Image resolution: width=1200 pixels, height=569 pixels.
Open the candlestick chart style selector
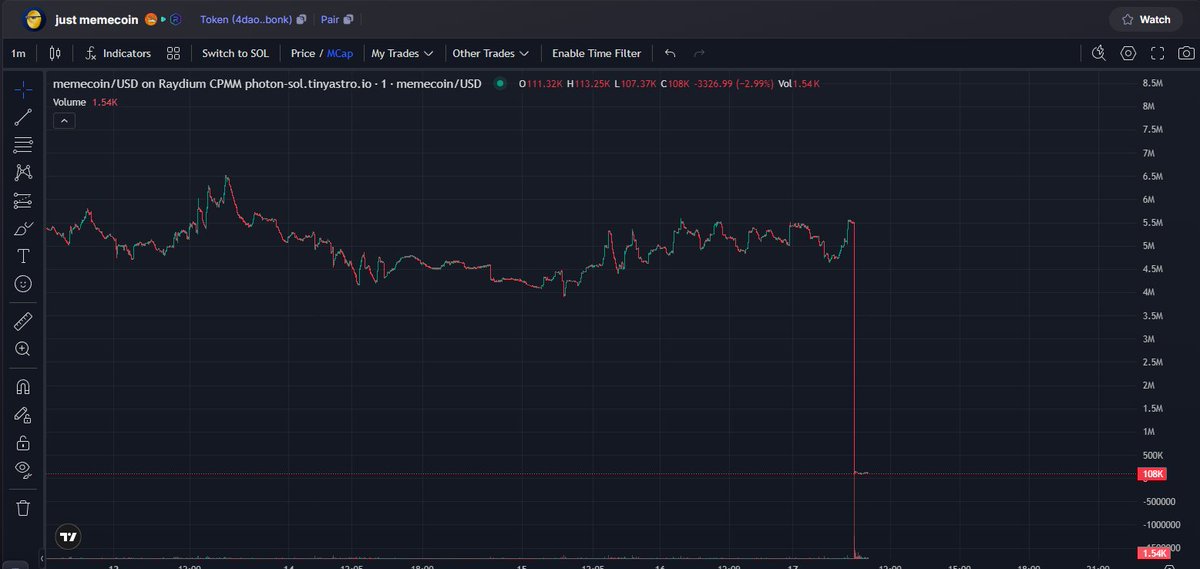pyautogui.click(x=55, y=53)
